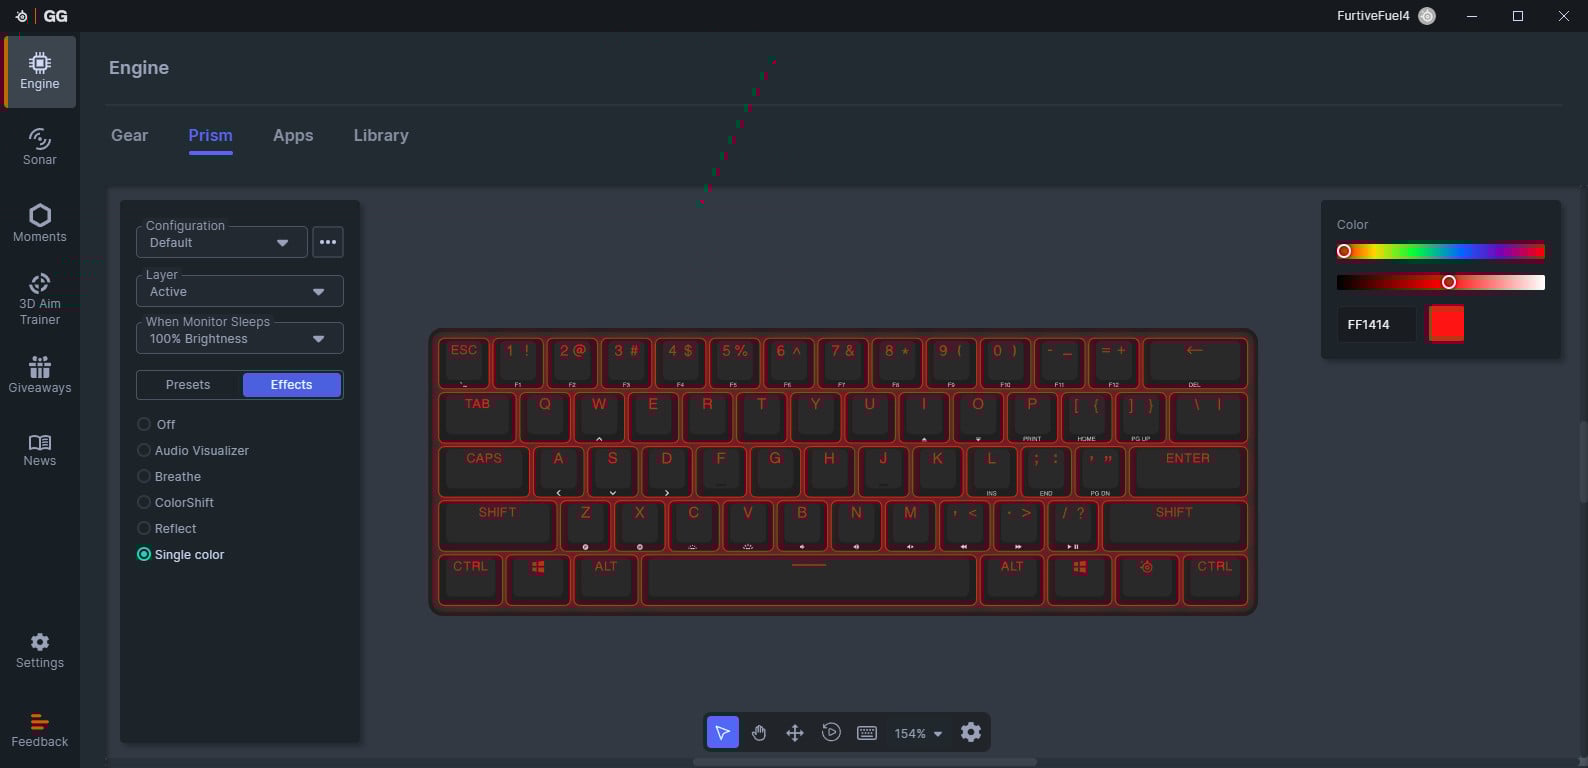Open the Giveaways section
The height and width of the screenshot is (768, 1588).
point(40,375)
